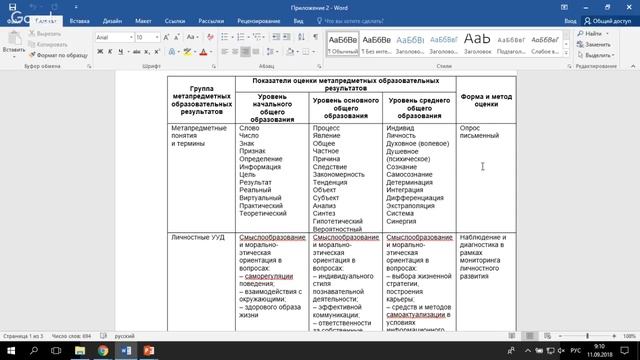Screen dimensions: 640x360
Task: Click the Заменить (Replace) button
Action: [594, 44]
